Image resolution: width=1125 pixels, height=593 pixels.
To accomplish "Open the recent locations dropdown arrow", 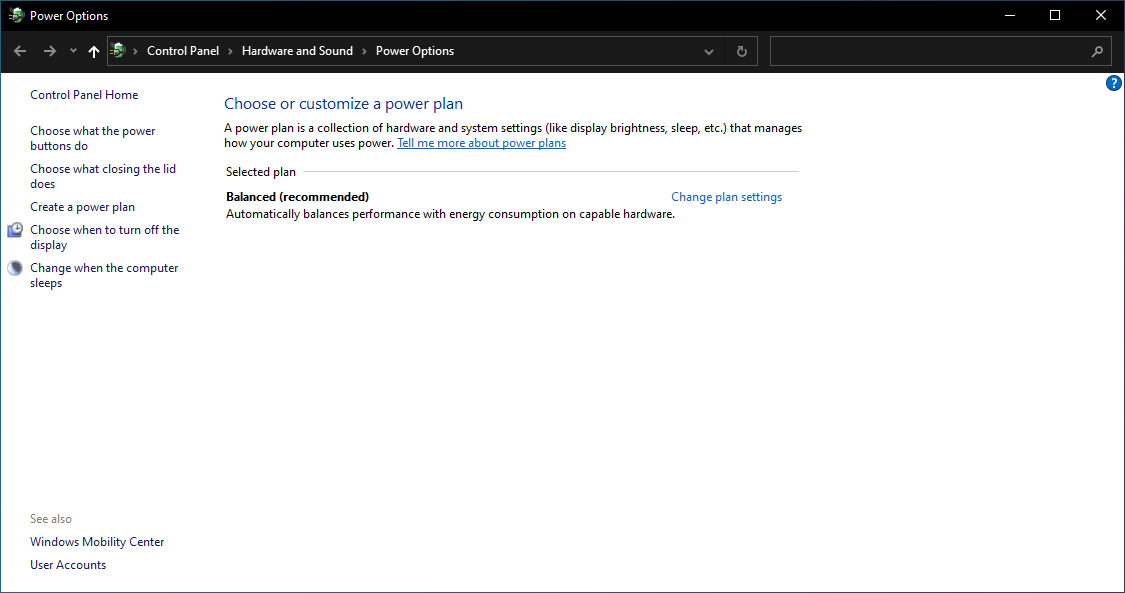I will coord(73,51).
